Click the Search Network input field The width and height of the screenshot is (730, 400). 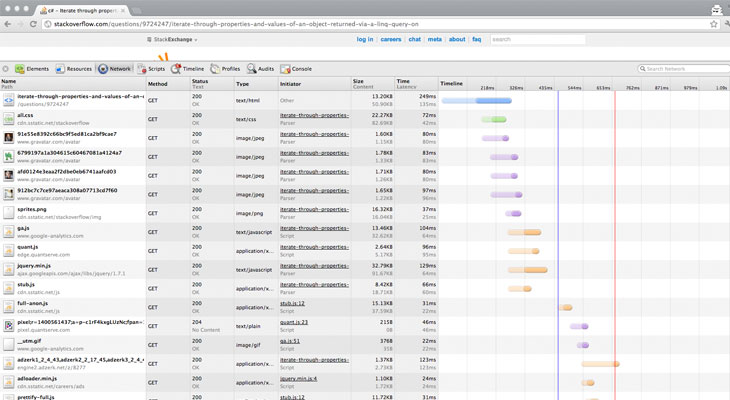685,69
